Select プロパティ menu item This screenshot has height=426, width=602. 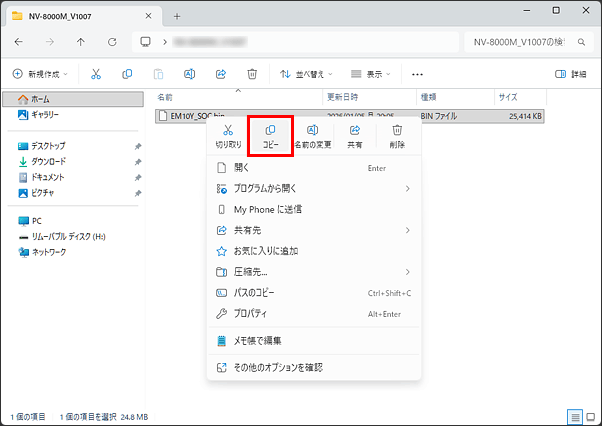click(x=314, y=314)
